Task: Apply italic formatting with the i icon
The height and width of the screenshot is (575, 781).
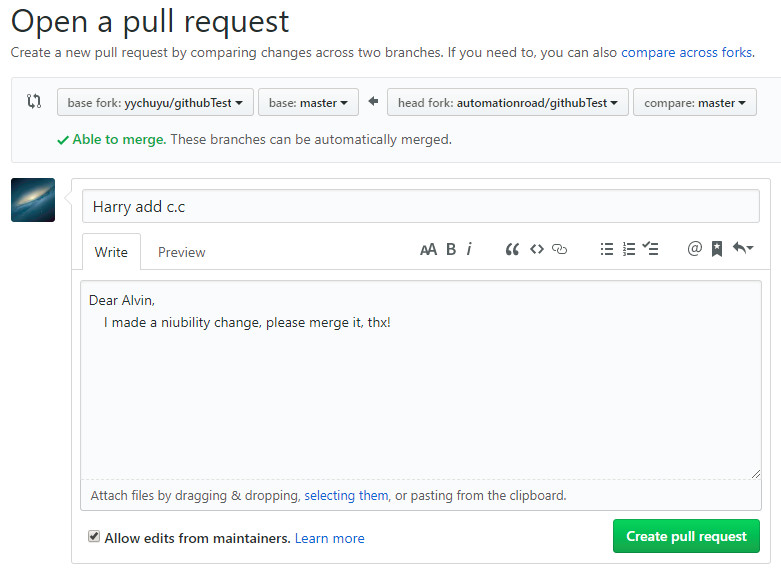Action: [469, 250]
